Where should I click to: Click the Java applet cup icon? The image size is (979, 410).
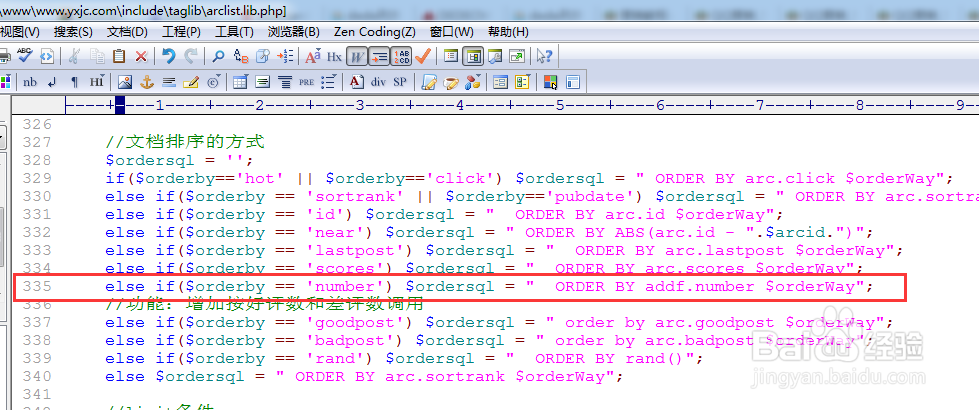(x=451, y=82)
